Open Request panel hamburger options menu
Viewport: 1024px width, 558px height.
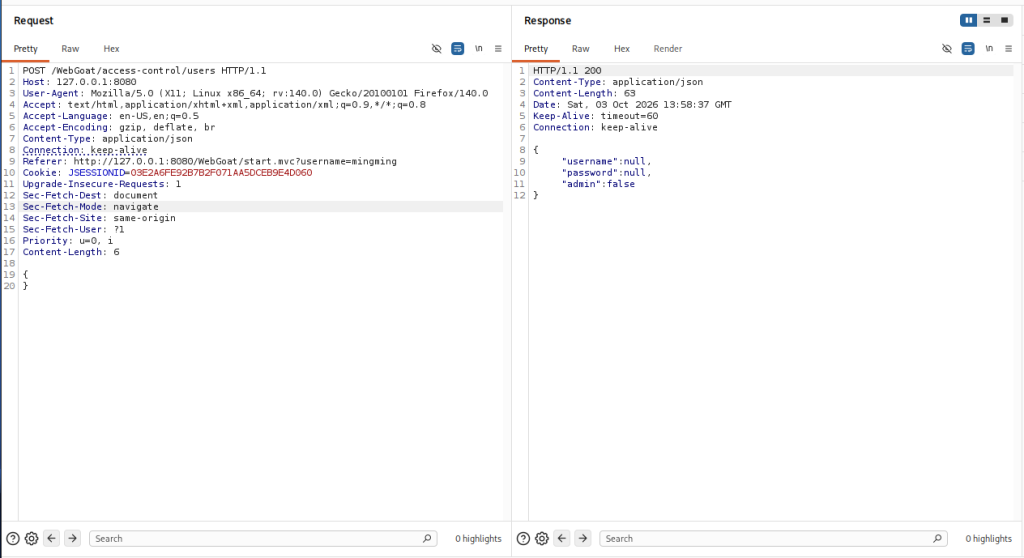[498, 48]
